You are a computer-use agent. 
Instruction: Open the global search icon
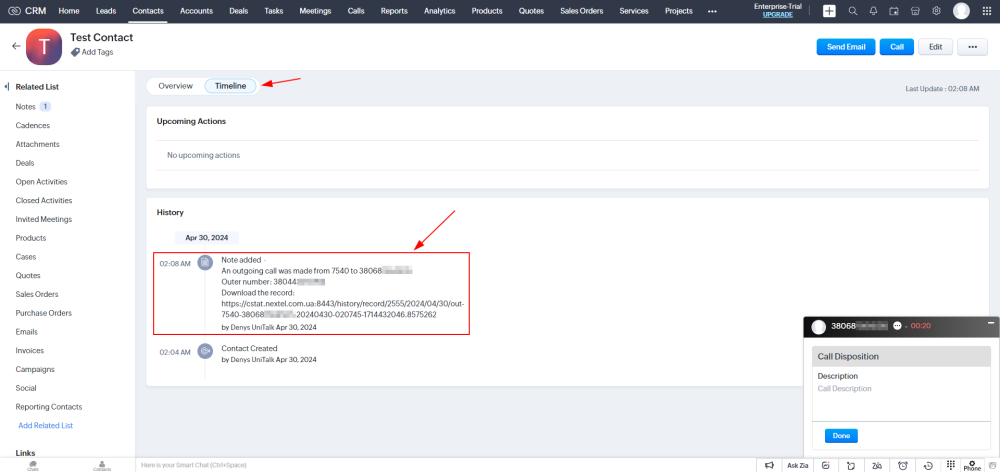(853, 11)
